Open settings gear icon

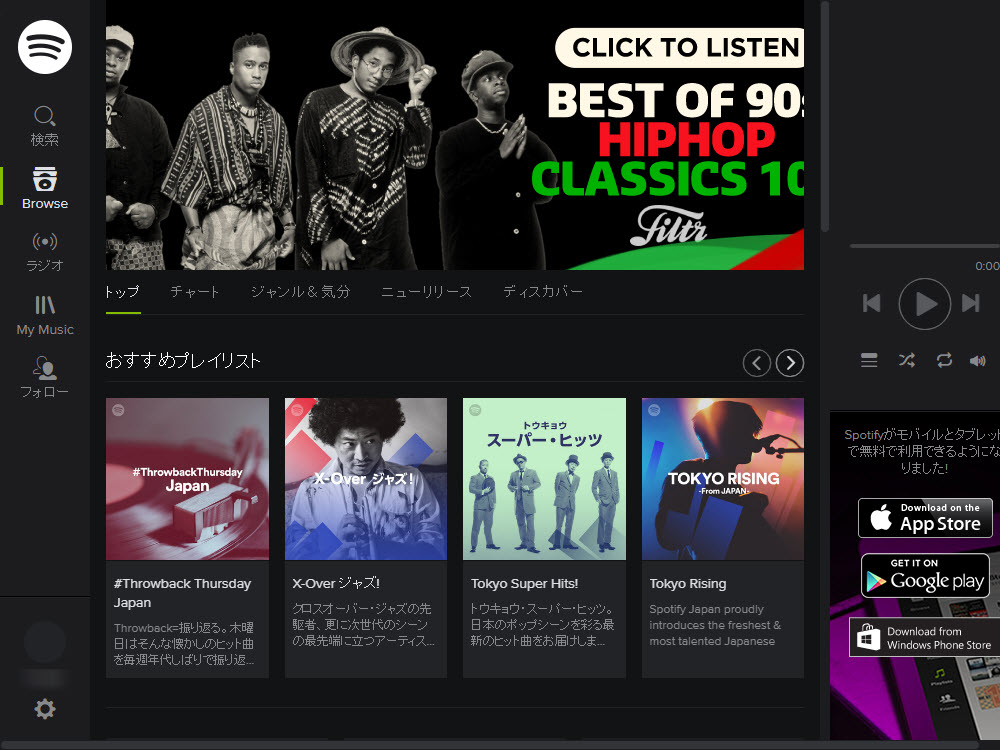(x=45, y=709)
